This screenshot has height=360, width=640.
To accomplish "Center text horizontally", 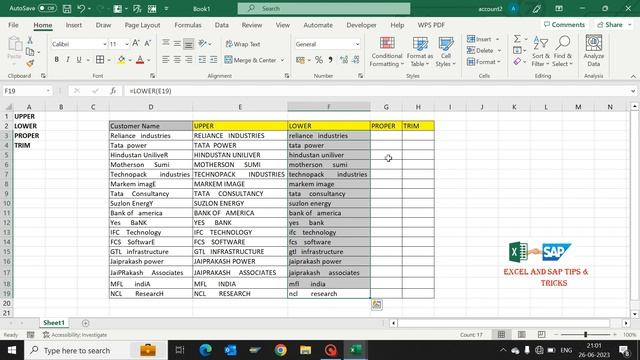I will [177, 60].
